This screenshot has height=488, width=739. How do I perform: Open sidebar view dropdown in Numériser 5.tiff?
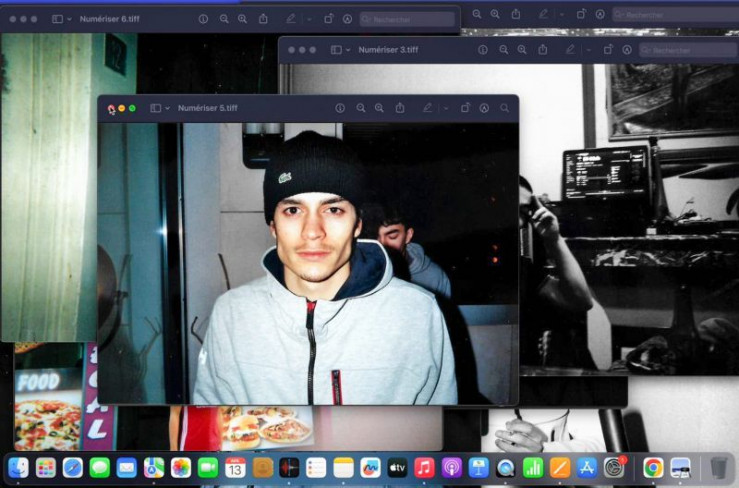(x=159, y=108)
